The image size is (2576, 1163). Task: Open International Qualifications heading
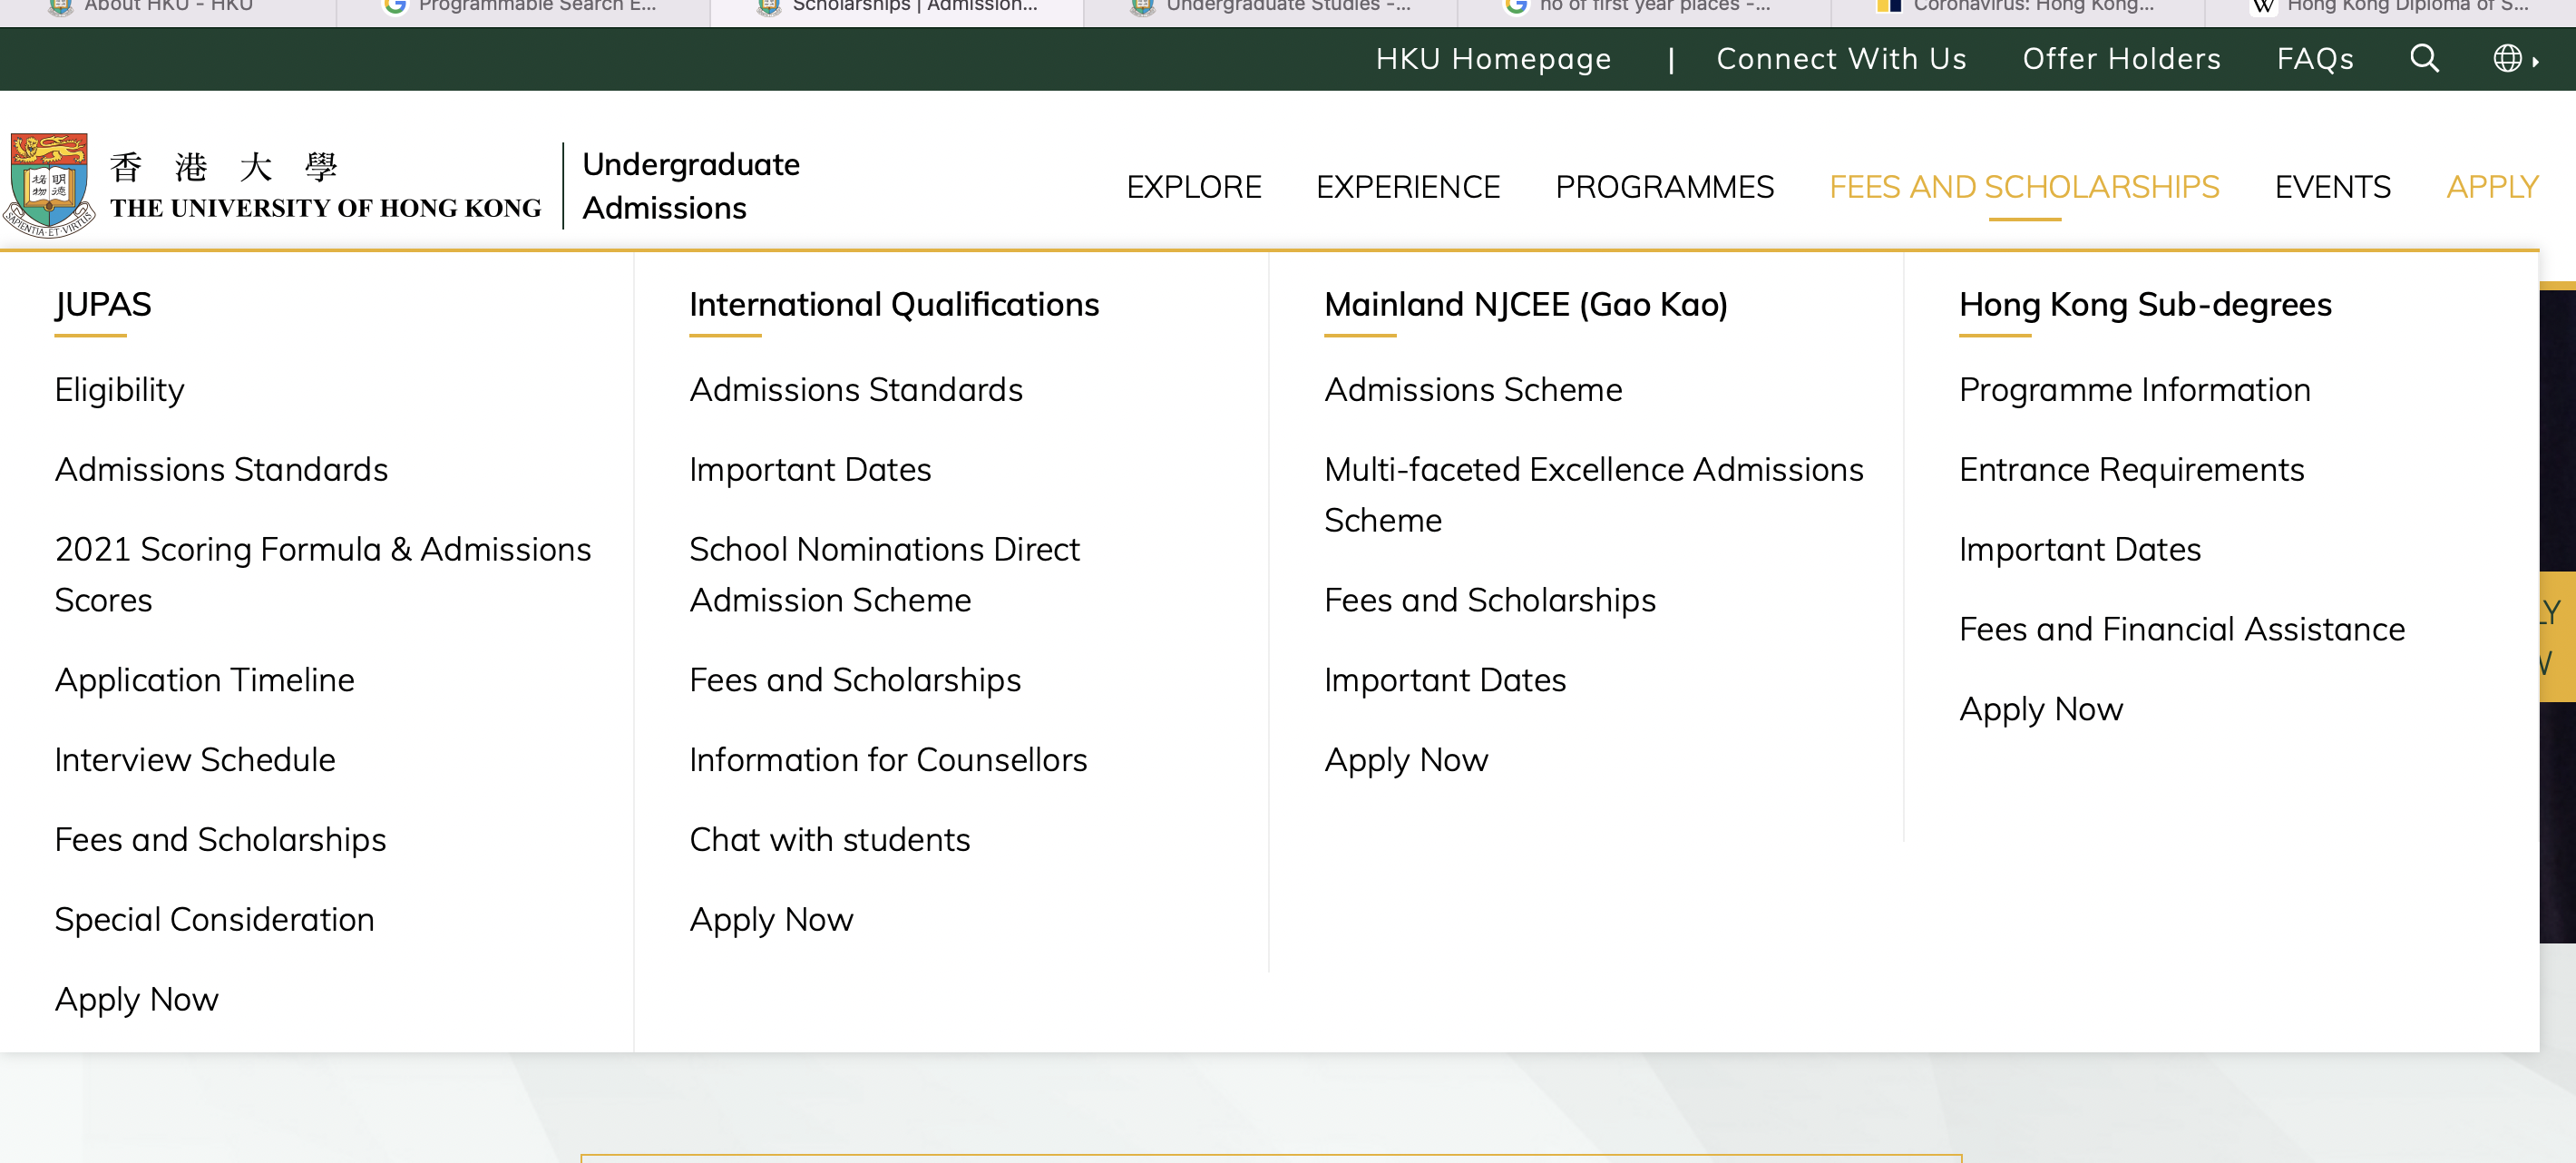(894, 304)
